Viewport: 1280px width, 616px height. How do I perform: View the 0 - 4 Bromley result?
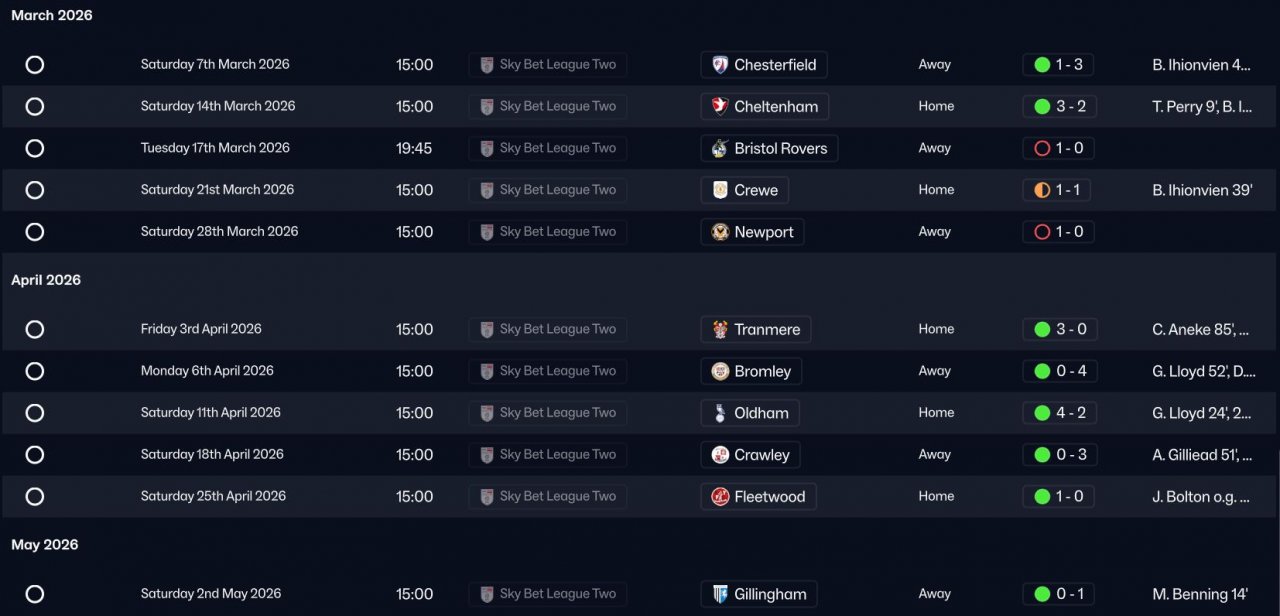click(1059, 371)
